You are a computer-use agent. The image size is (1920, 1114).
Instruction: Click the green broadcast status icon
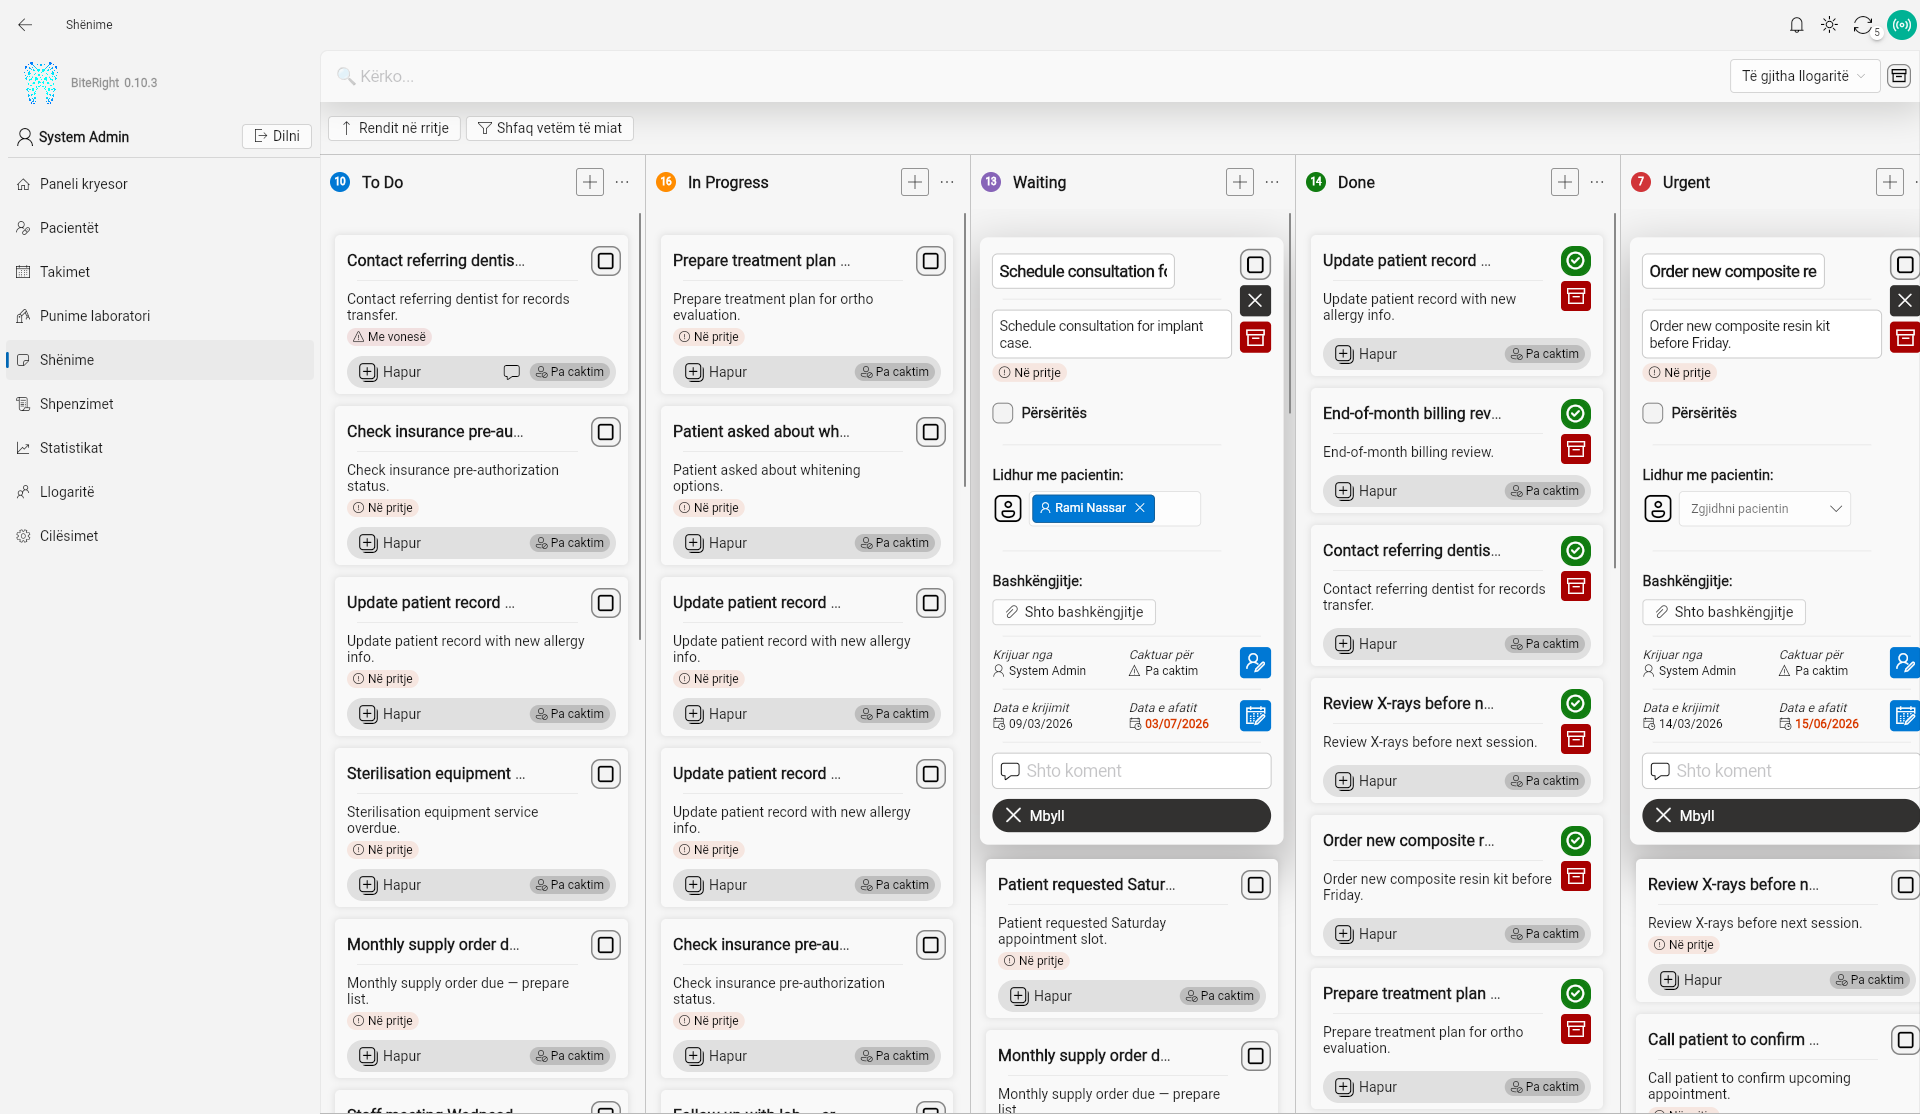(x=1901, y=25)
